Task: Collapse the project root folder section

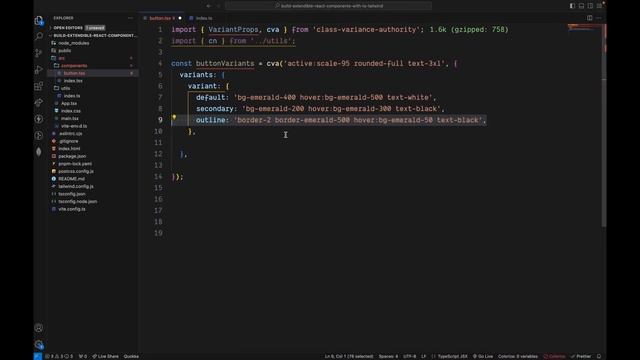Action: click(x=93, y=36)
